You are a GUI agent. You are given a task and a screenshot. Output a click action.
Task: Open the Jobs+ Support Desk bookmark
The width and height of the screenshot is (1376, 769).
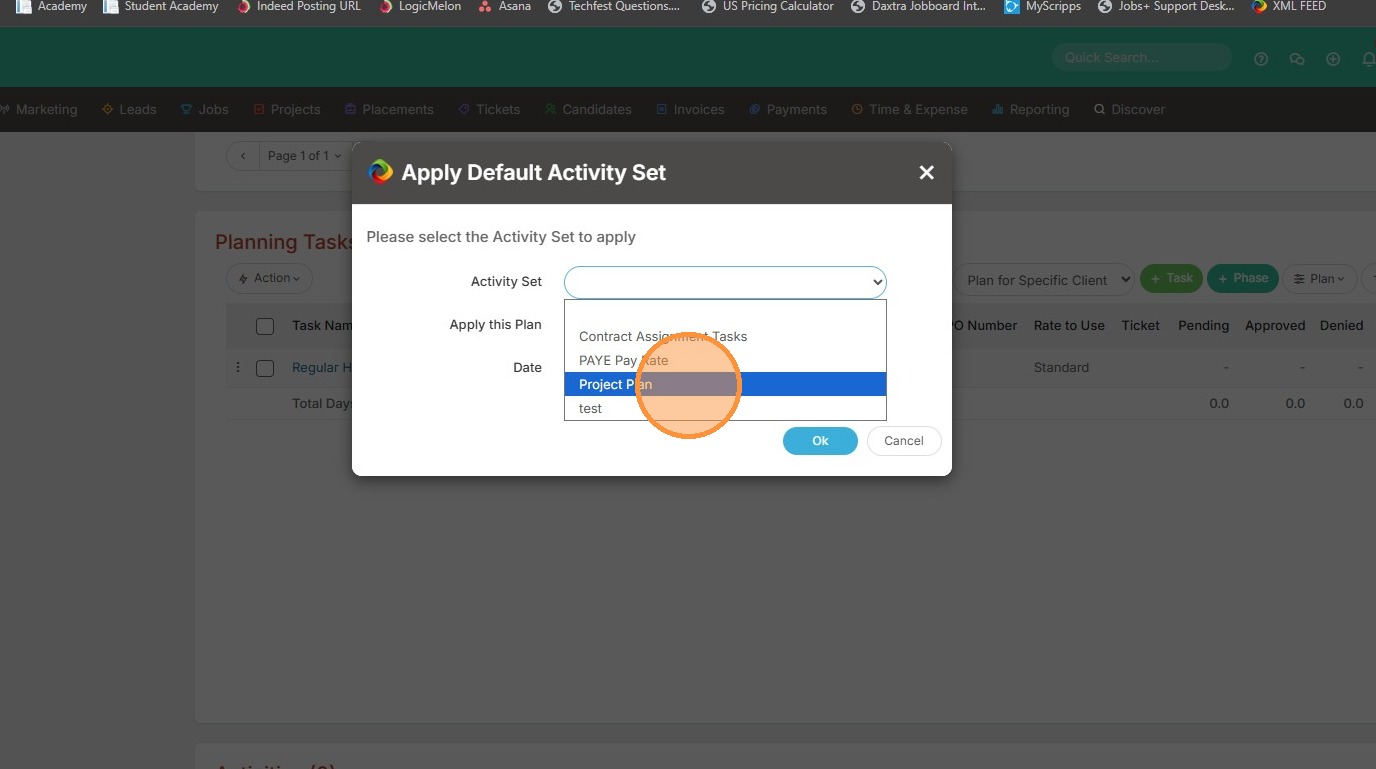[1166, 6]
